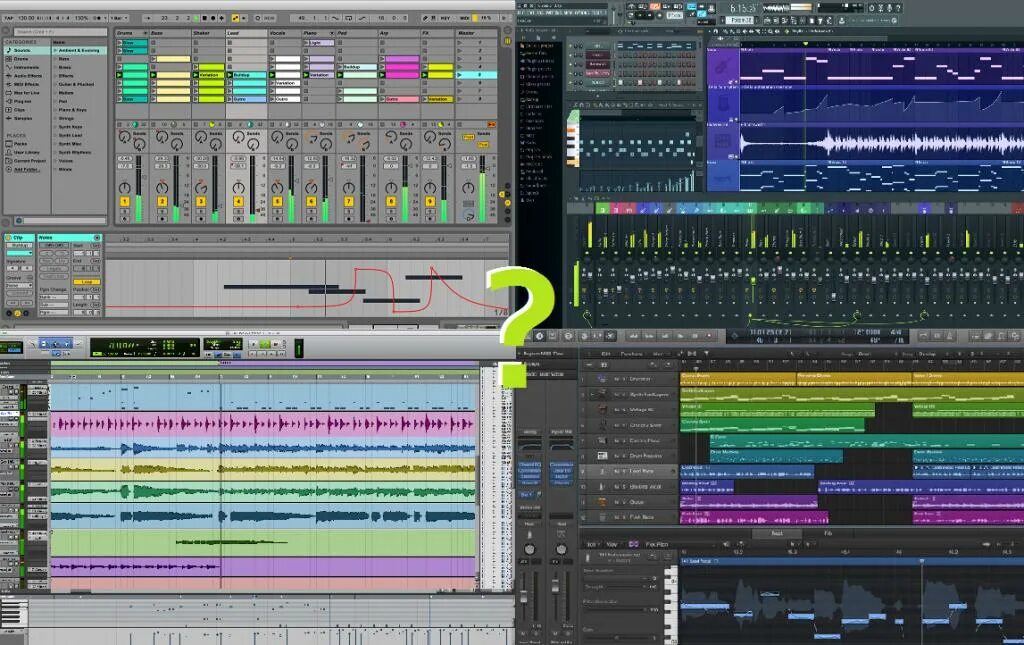Screen dimensions: 1024x645
Task: Toggle track activator 1 on Drums track
Action: pyautogui.click(x=124, y=202)
